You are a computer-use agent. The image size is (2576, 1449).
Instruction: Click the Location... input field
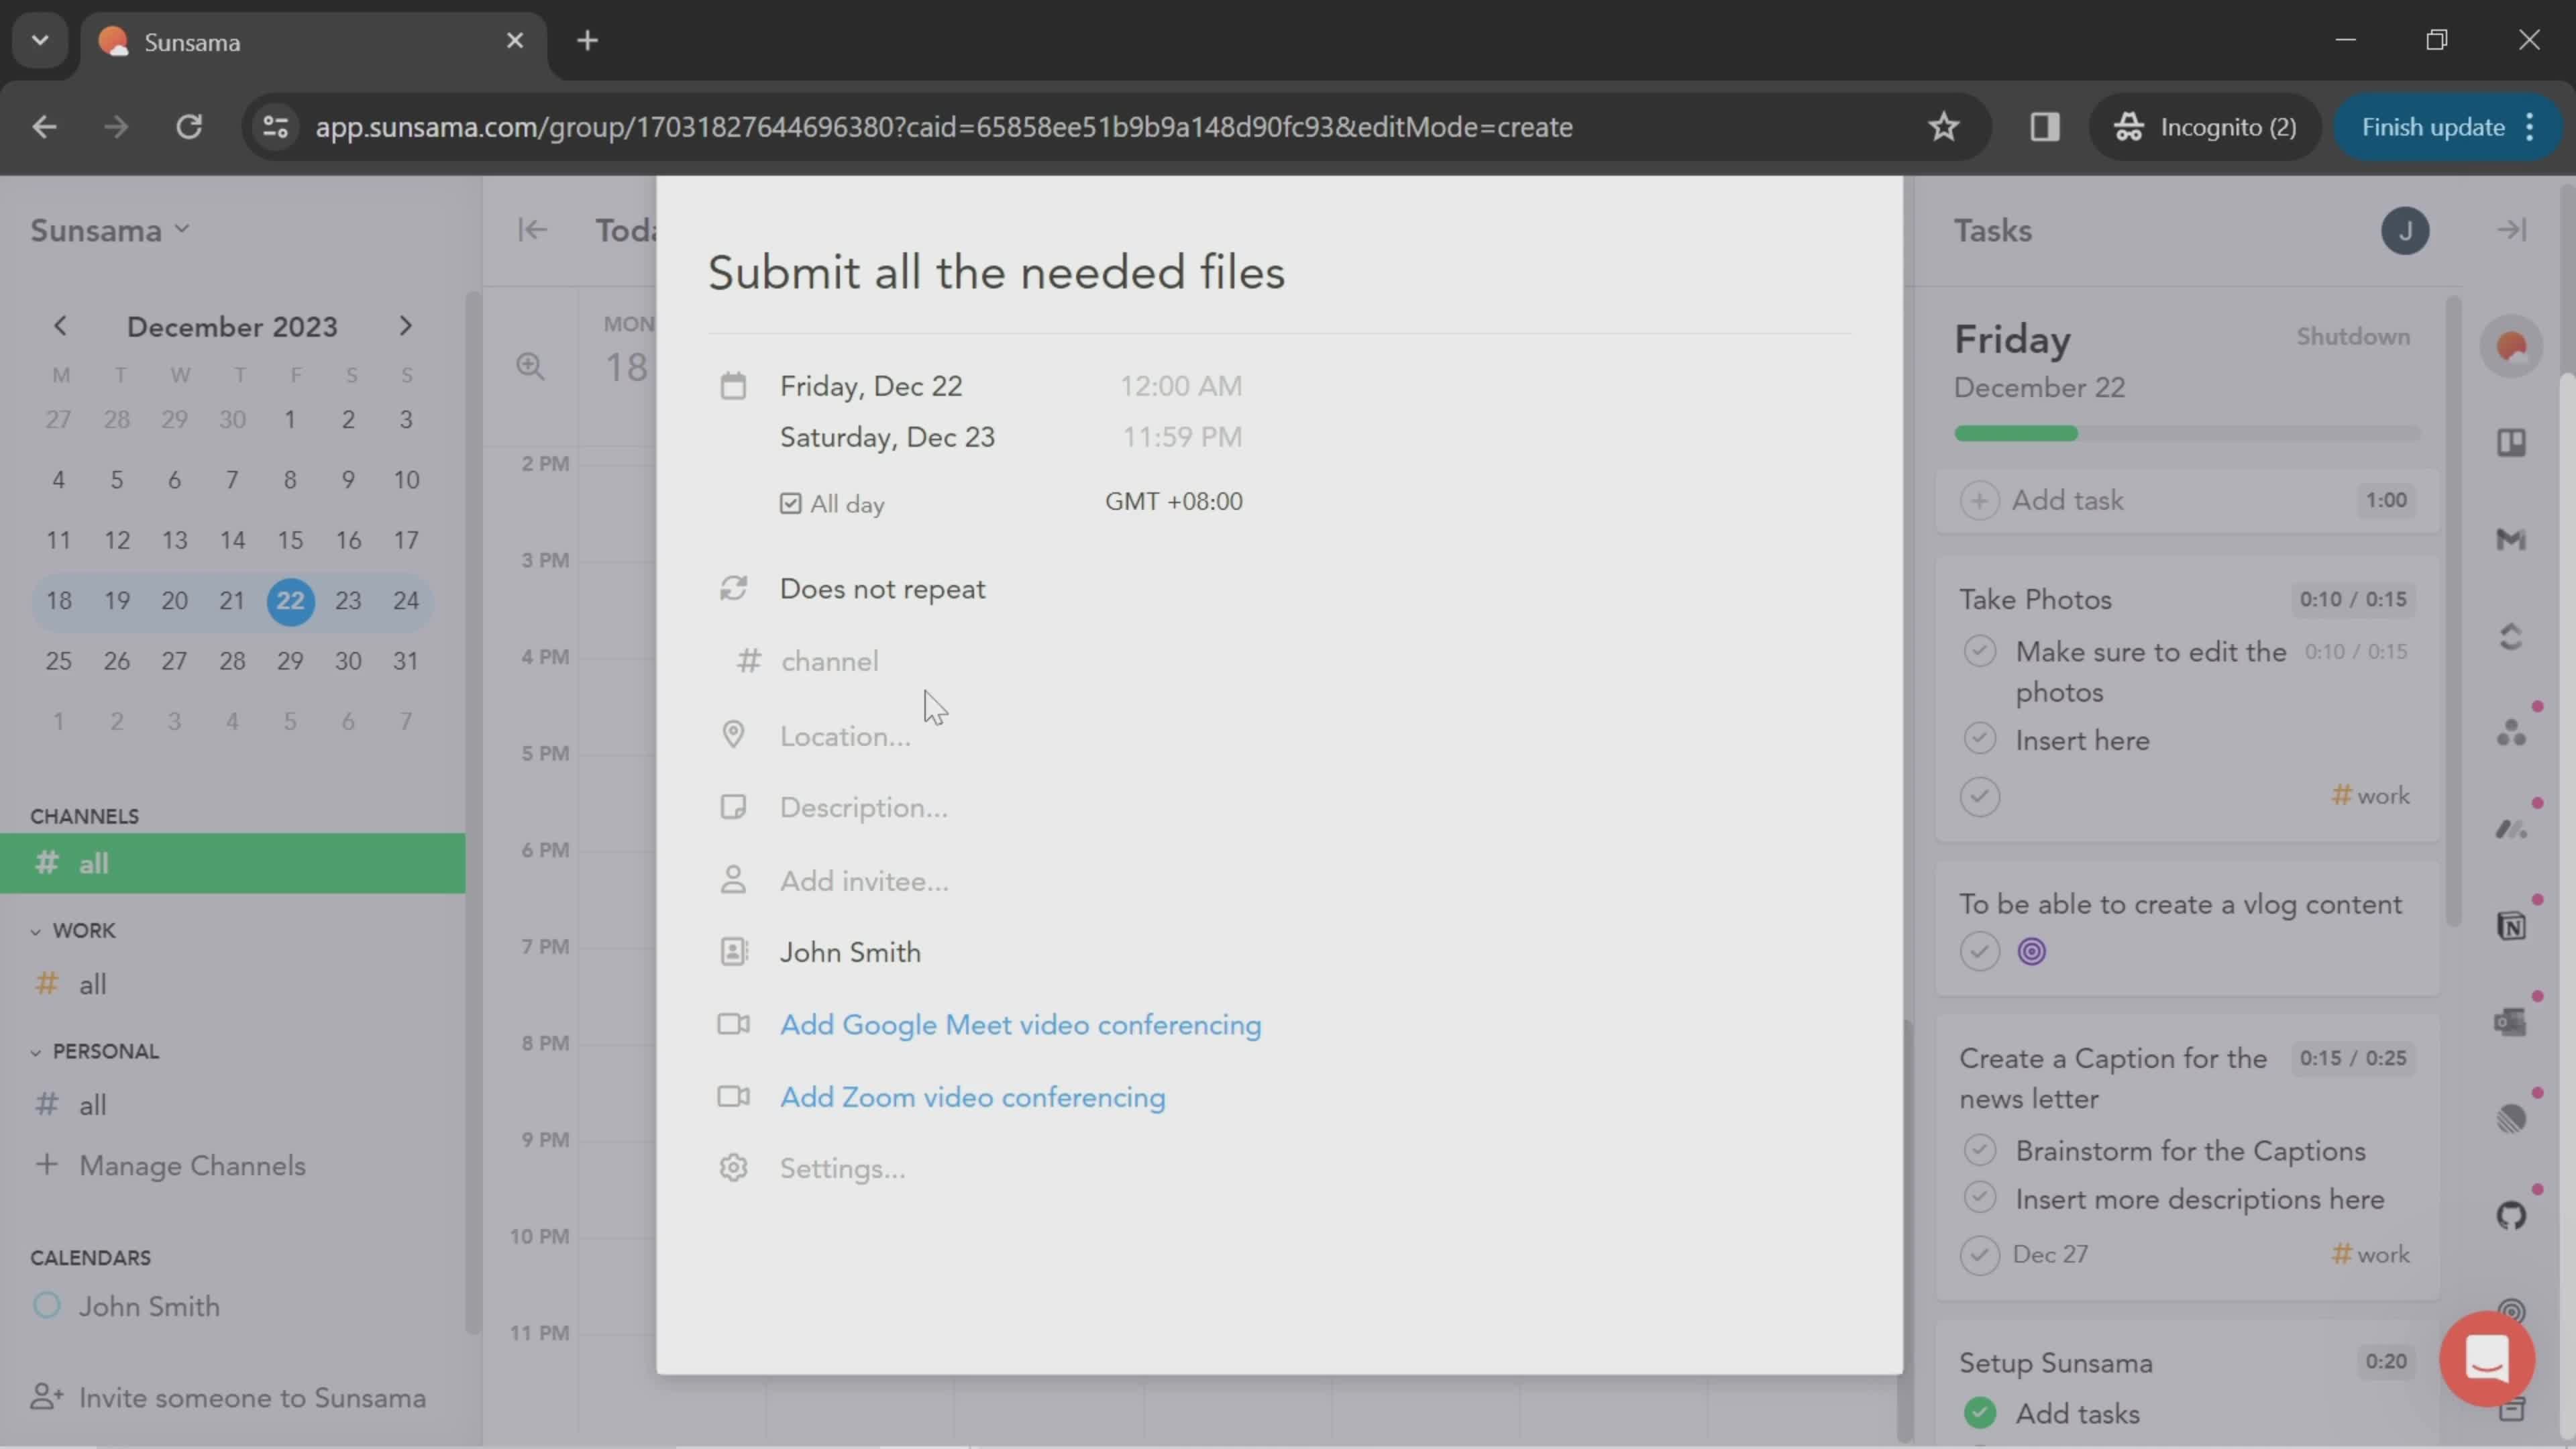click(845, 736)
